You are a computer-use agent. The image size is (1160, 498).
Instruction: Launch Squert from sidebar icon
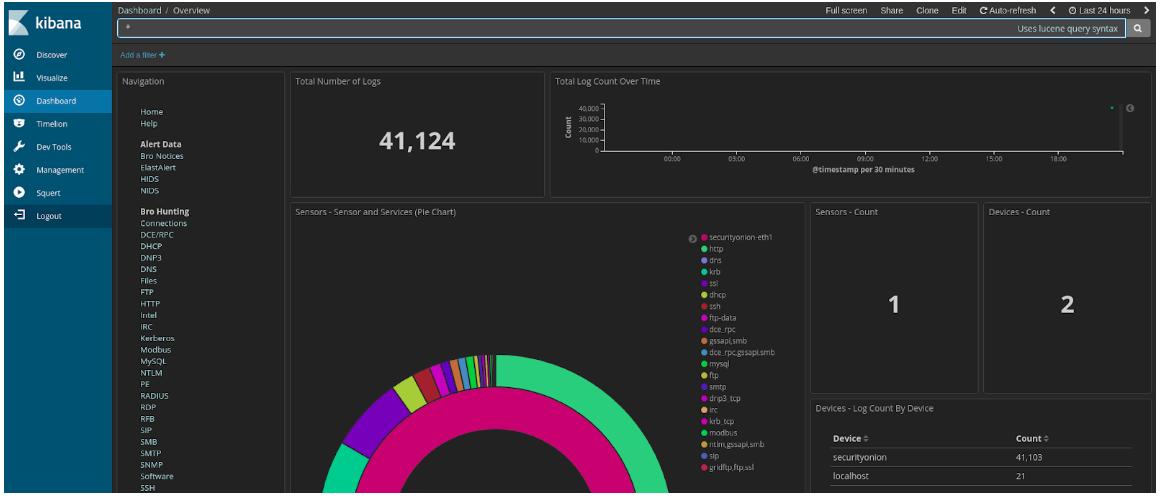[x=20, y=192]
